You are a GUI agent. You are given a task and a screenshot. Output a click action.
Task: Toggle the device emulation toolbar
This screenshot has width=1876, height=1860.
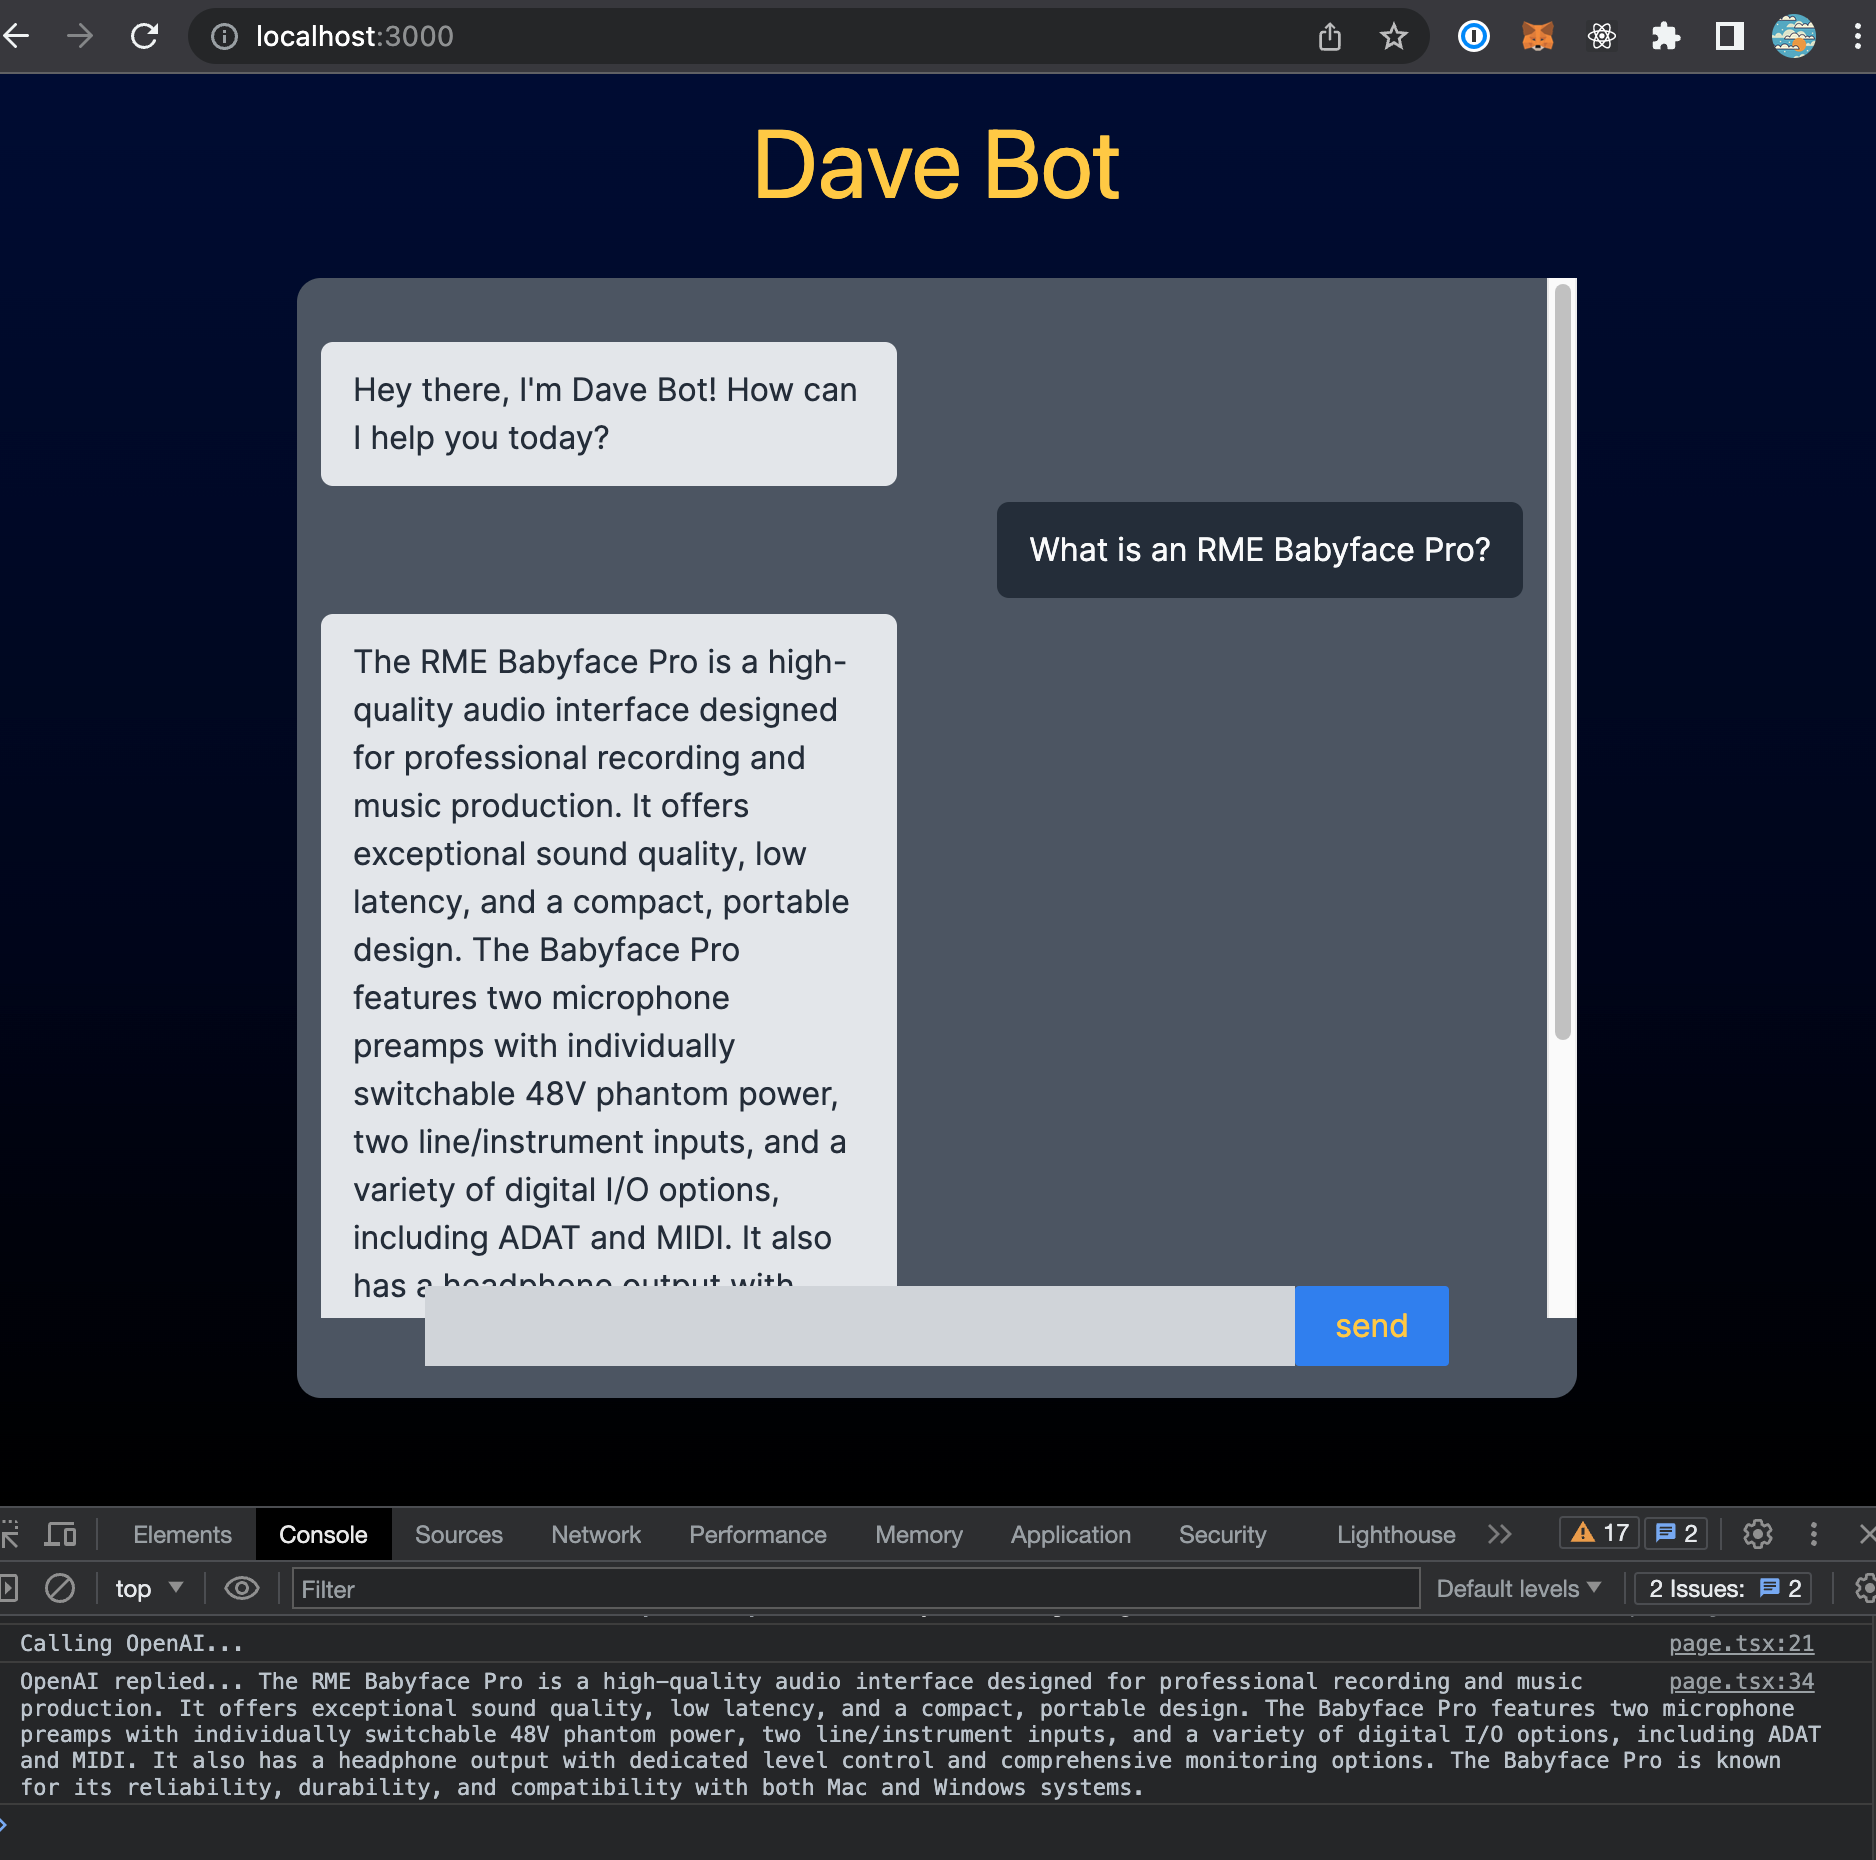(60, 1533)
